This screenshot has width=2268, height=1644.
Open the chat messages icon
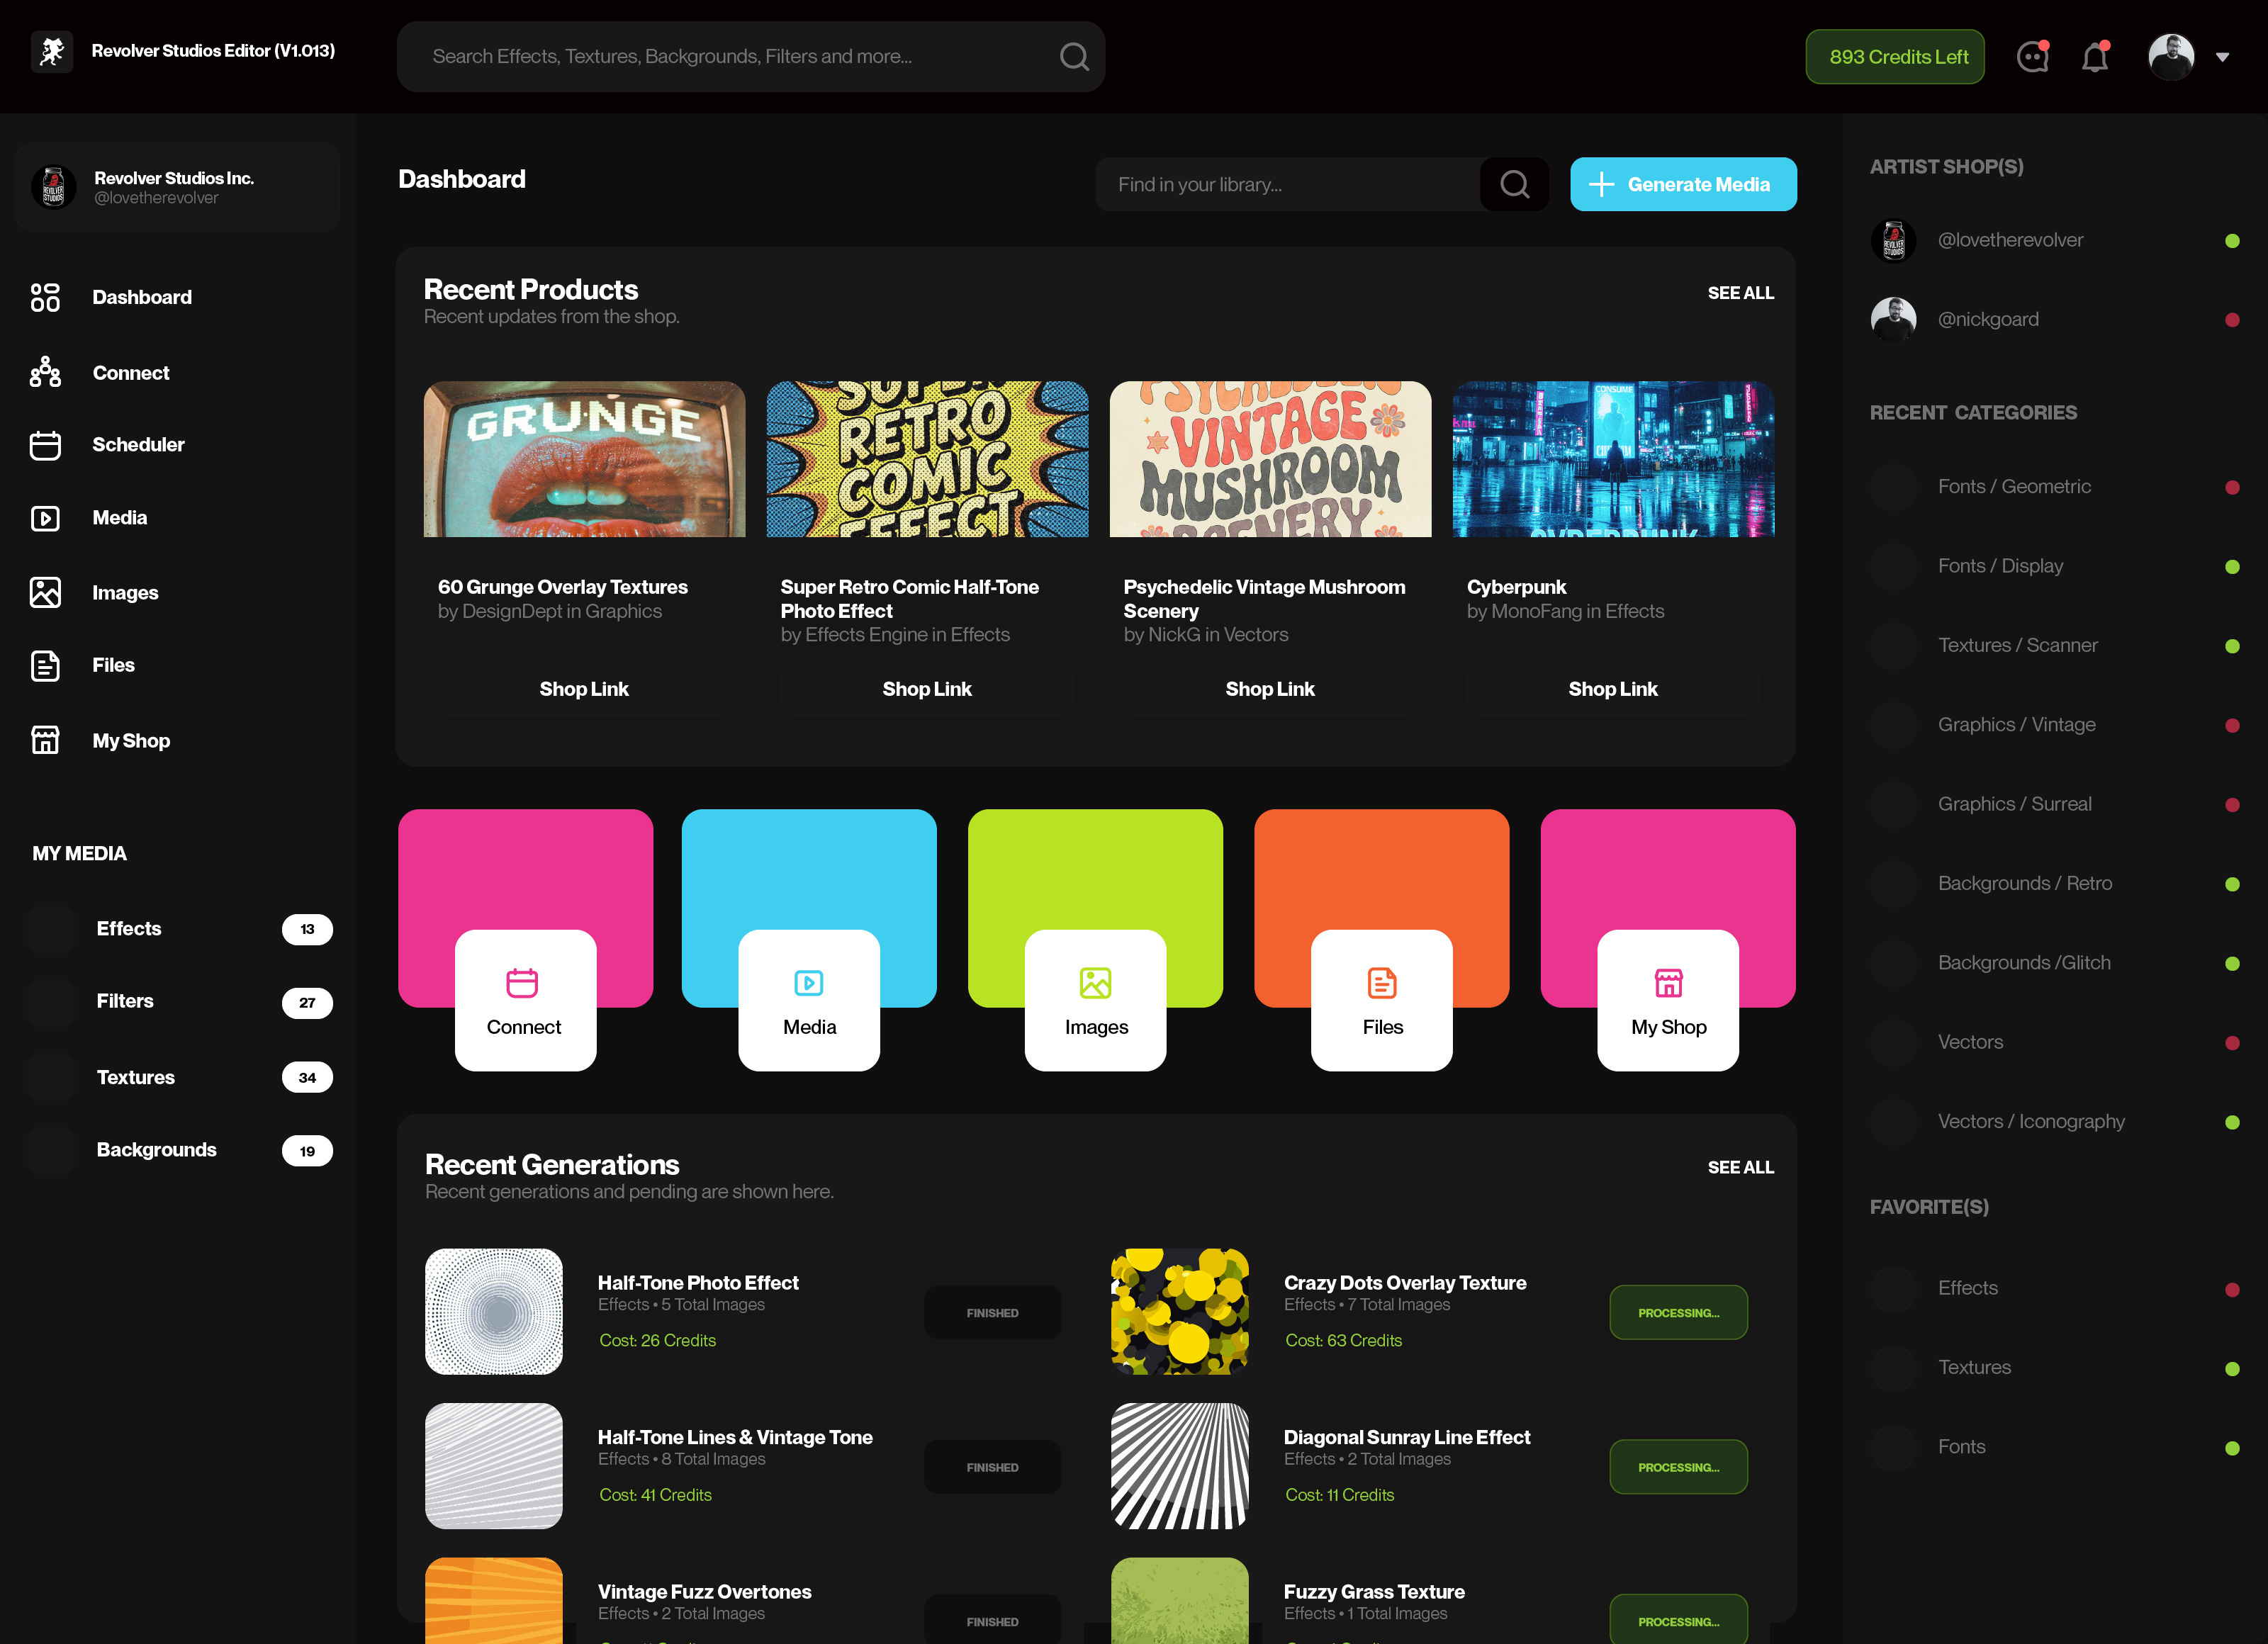[x=2032, y=57]
